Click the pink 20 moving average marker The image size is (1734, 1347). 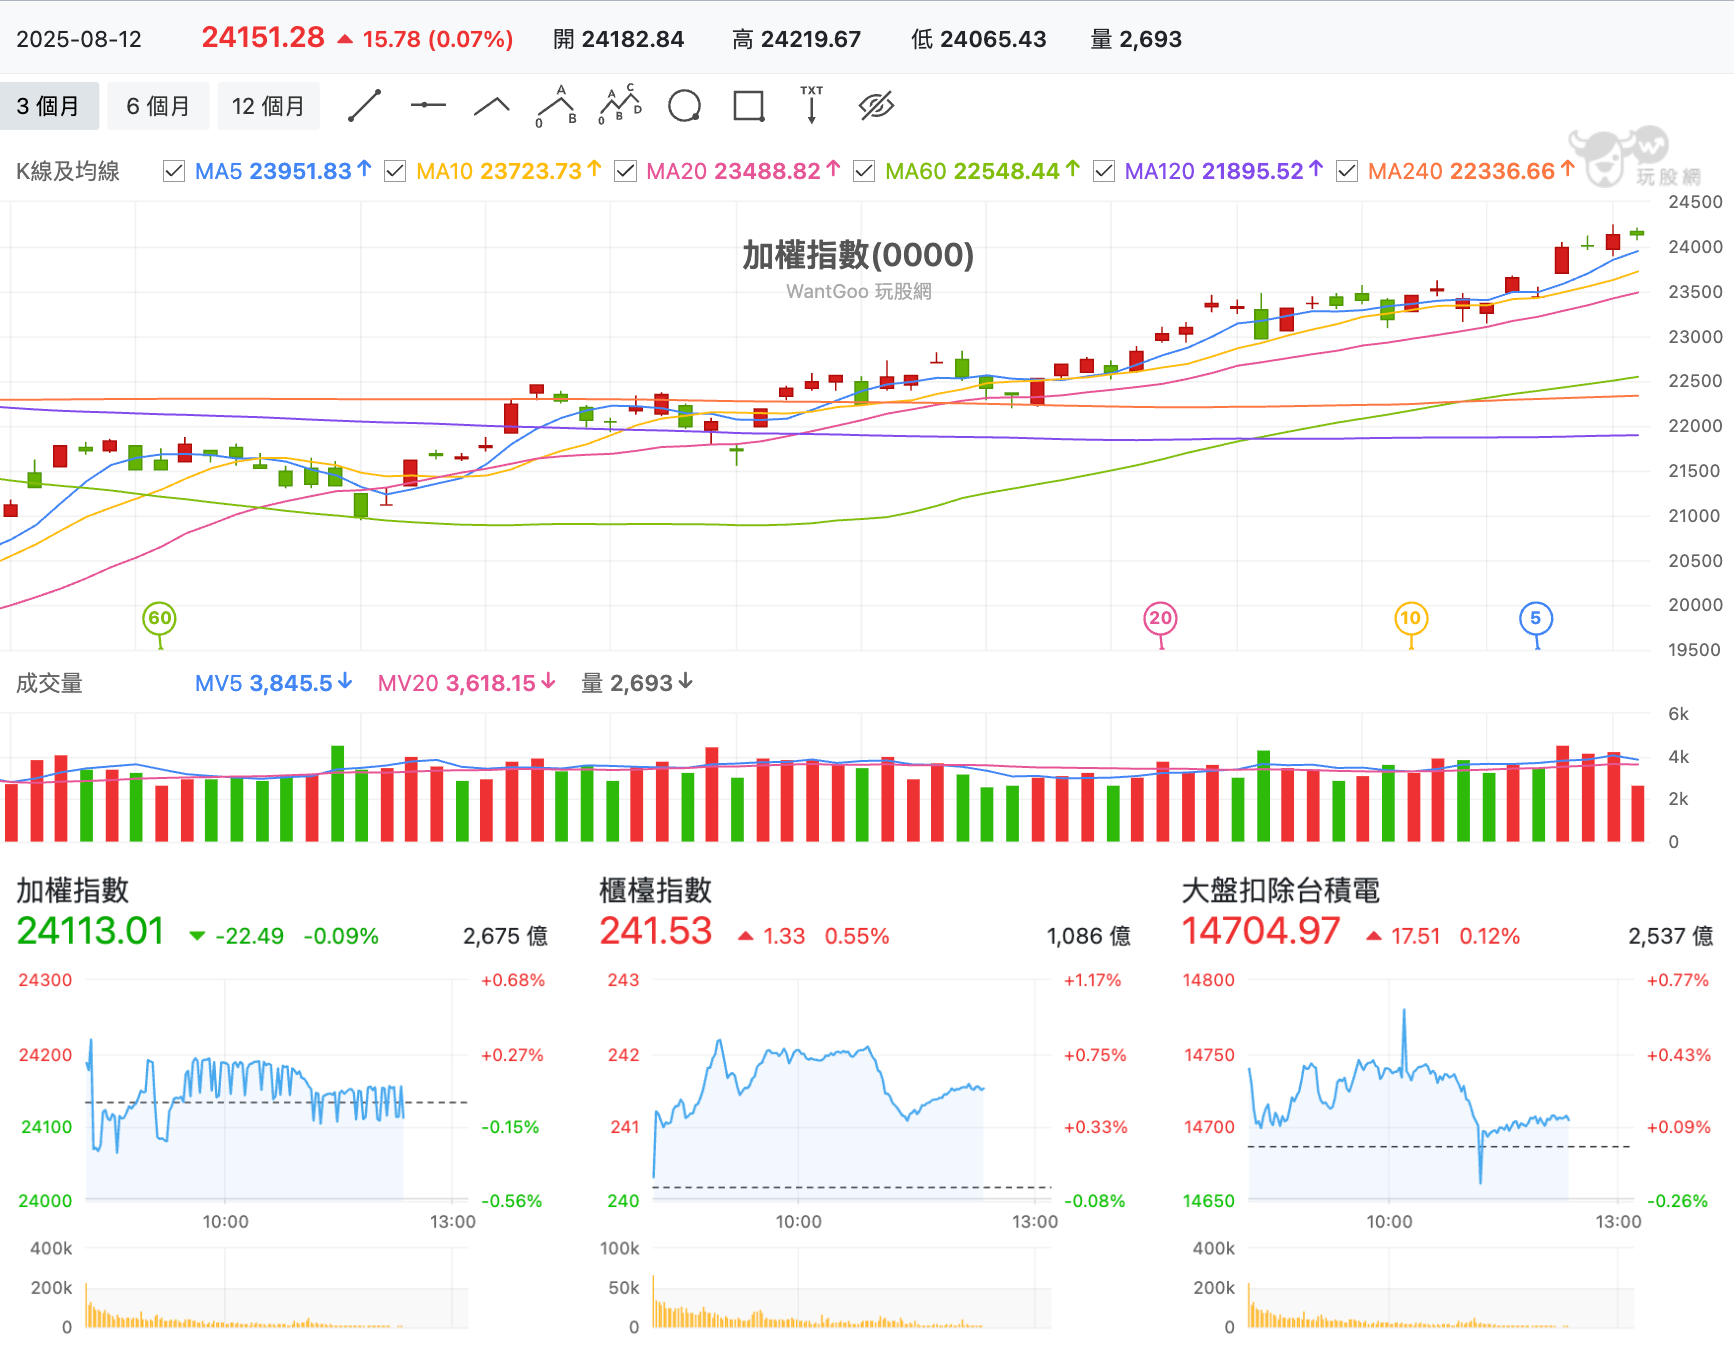click(1160, 618)
